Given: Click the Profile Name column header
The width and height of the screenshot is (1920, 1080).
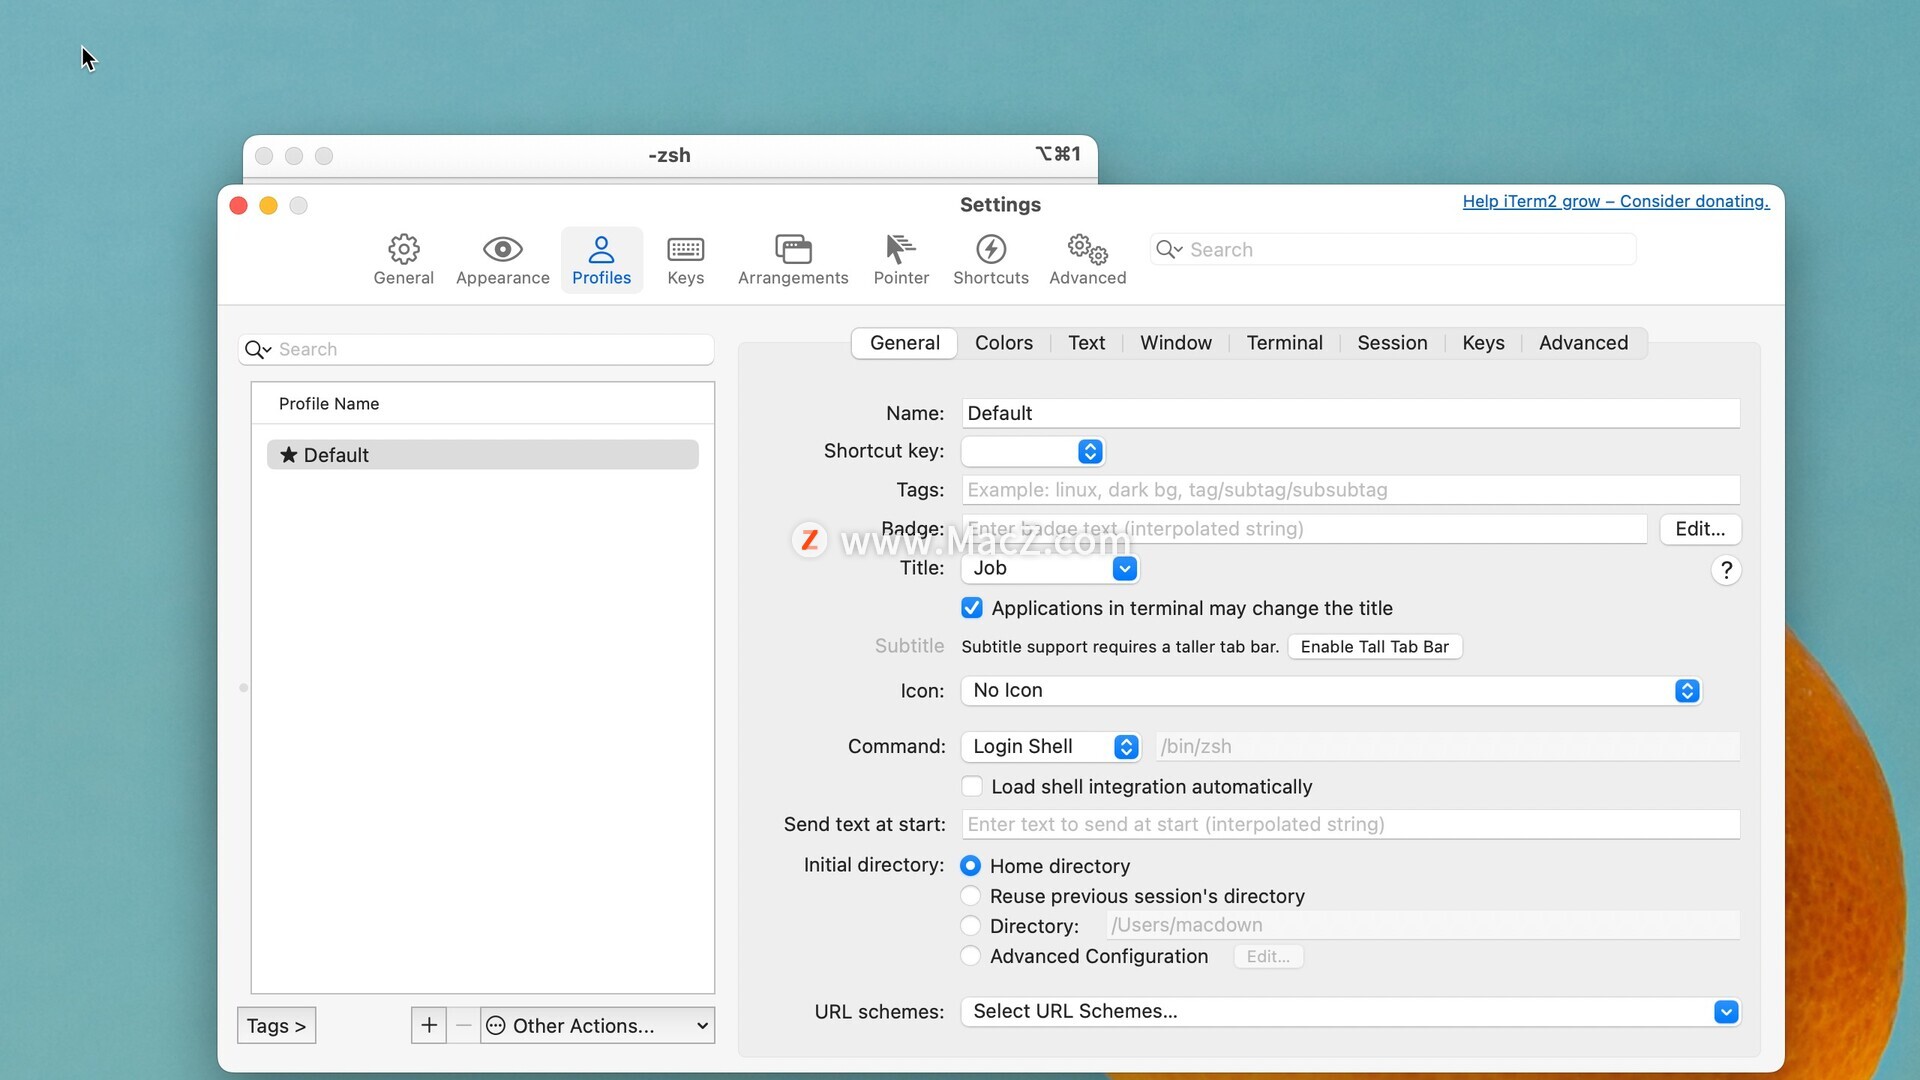Looking at the screenshot, I should [x=482, y=403].
